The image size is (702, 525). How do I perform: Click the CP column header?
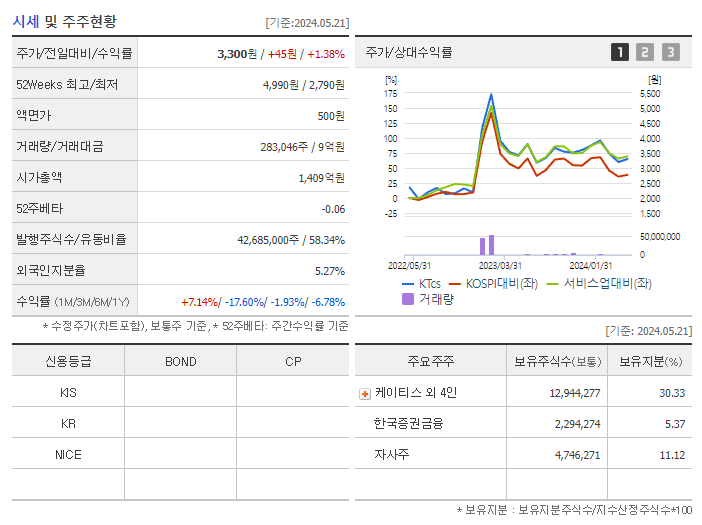293,362
